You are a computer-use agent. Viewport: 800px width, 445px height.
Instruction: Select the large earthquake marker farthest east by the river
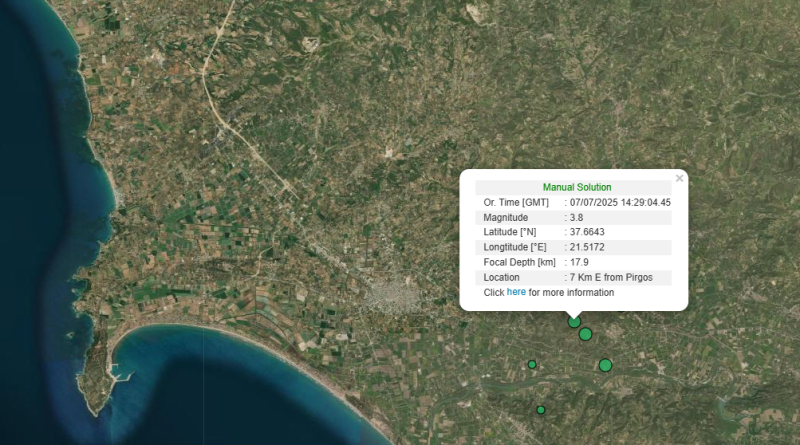(605, 365)
